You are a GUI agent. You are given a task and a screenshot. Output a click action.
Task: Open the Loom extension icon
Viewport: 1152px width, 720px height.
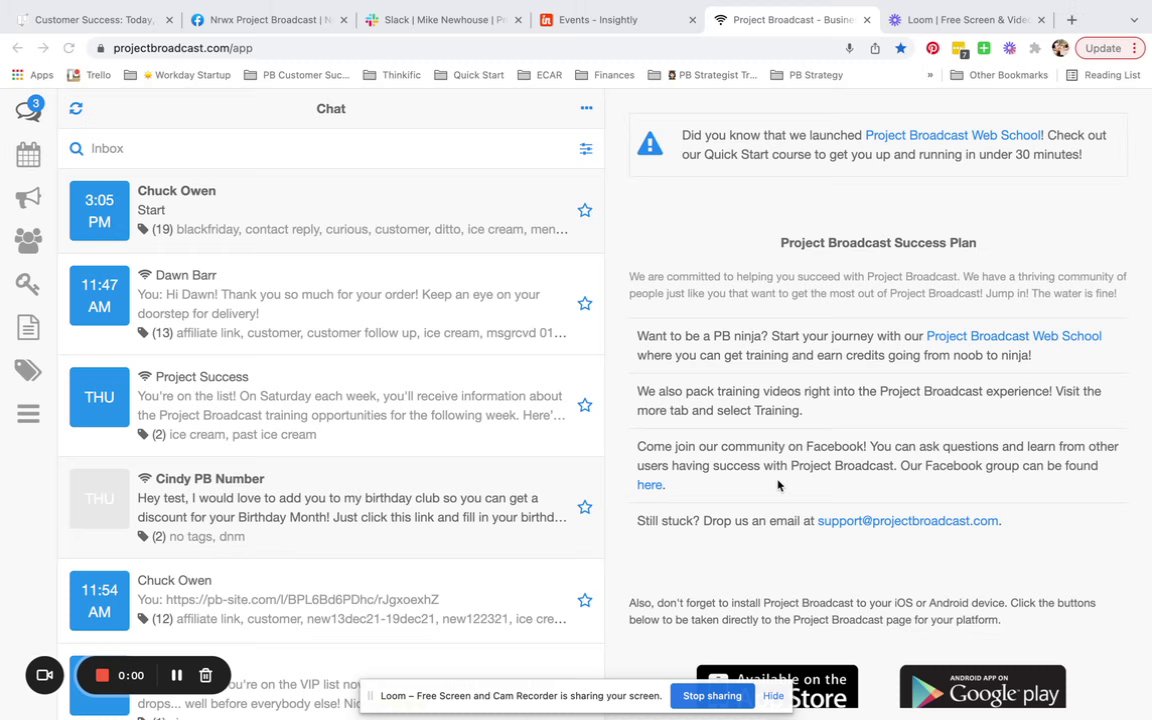(x=1009, y=48)
